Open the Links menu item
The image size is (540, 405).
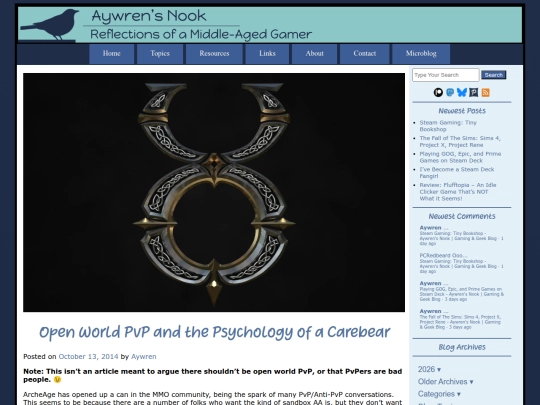coord(267,54)
